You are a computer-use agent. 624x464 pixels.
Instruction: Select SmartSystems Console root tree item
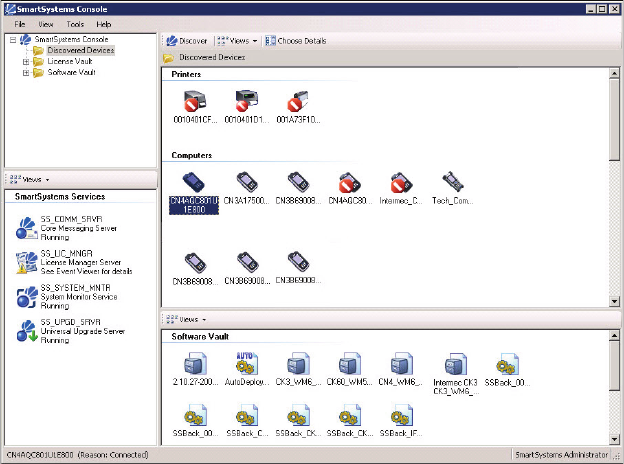[x=71, y=39]
